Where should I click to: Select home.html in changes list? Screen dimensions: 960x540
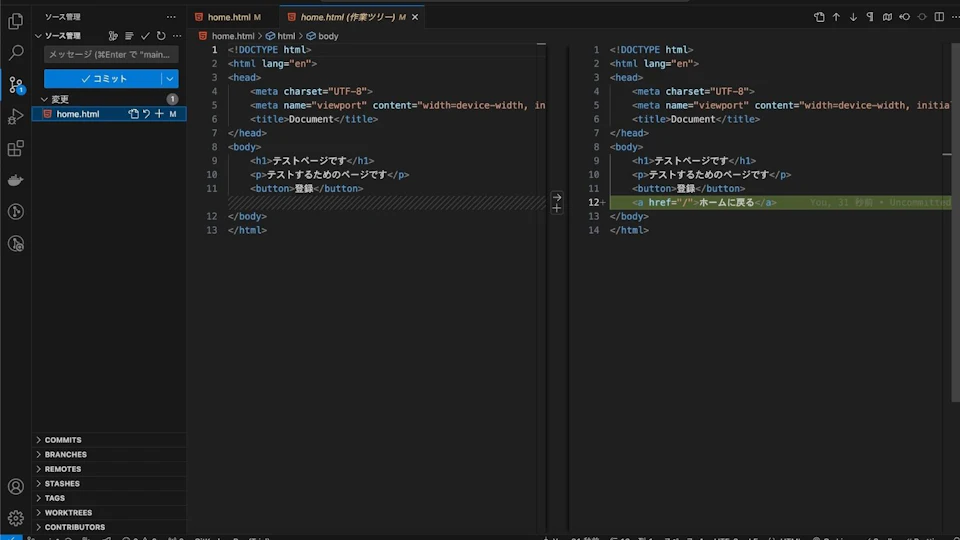pos(78,114)
